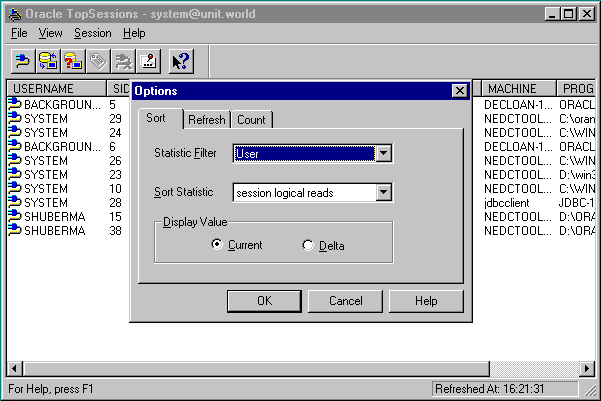601x401 pixels.
Task: Click the session icon of SYSTEM SID 10
Action: coord(15,188)
